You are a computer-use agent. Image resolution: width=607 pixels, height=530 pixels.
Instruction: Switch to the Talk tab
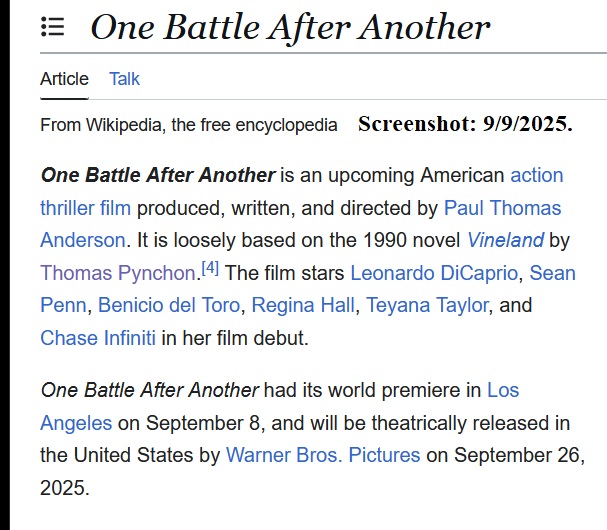click(124, 79)
